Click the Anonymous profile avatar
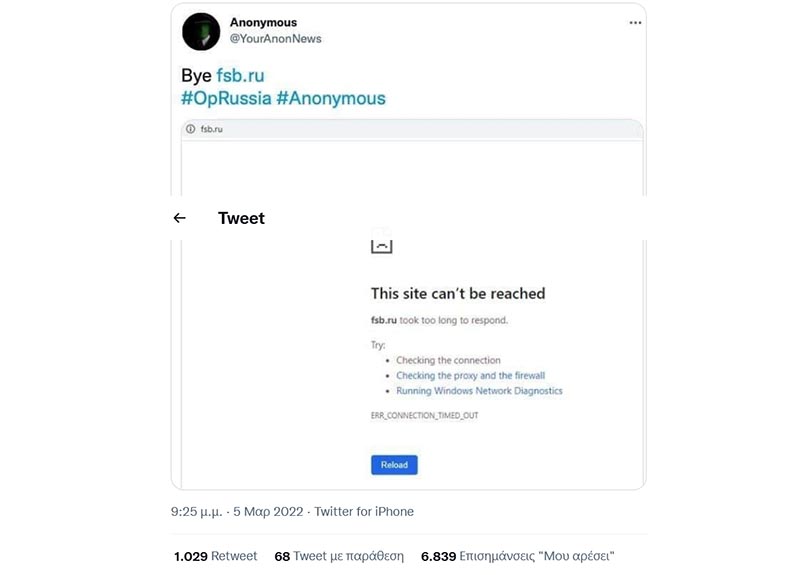This screenshot has height=575, width=800. 201,31
